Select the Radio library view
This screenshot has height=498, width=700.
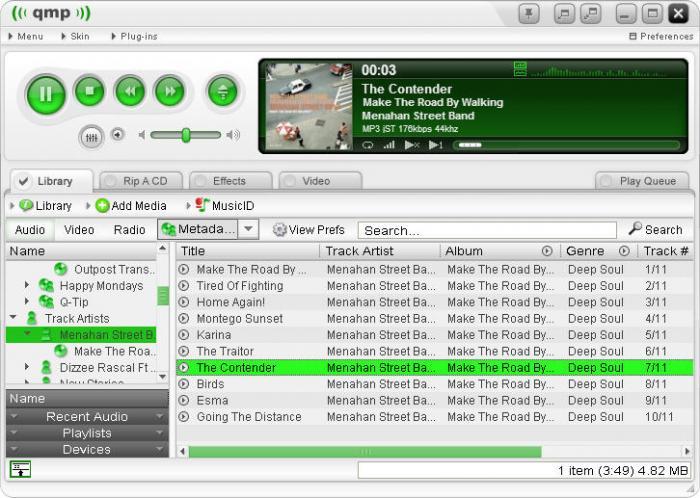[x=129, y=230]
